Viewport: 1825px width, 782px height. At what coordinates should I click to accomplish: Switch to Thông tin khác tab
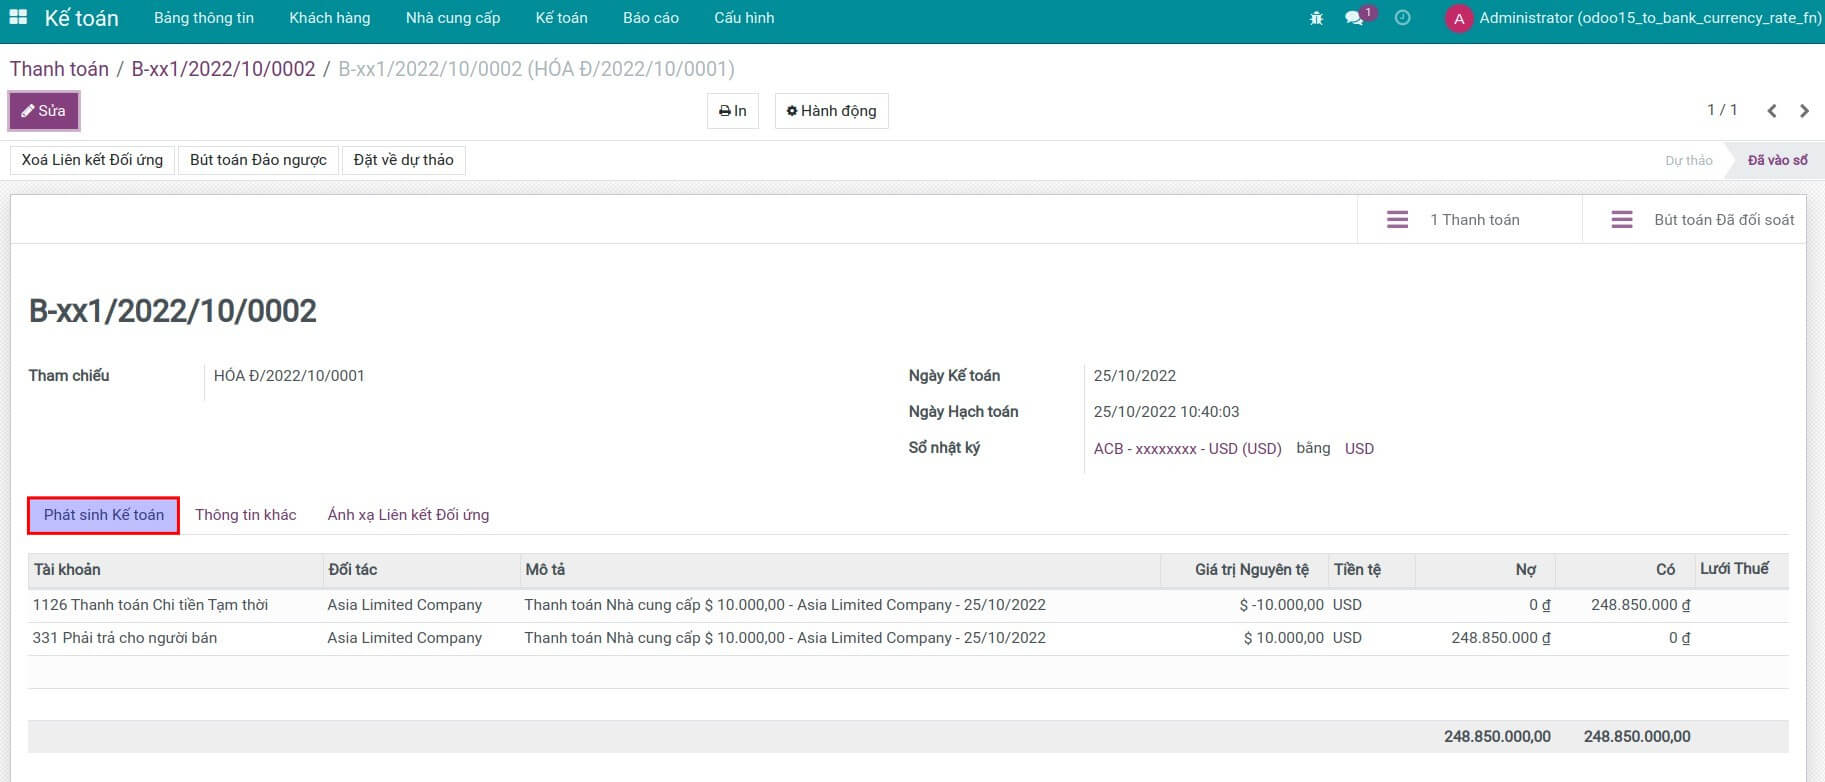point(245,515)
